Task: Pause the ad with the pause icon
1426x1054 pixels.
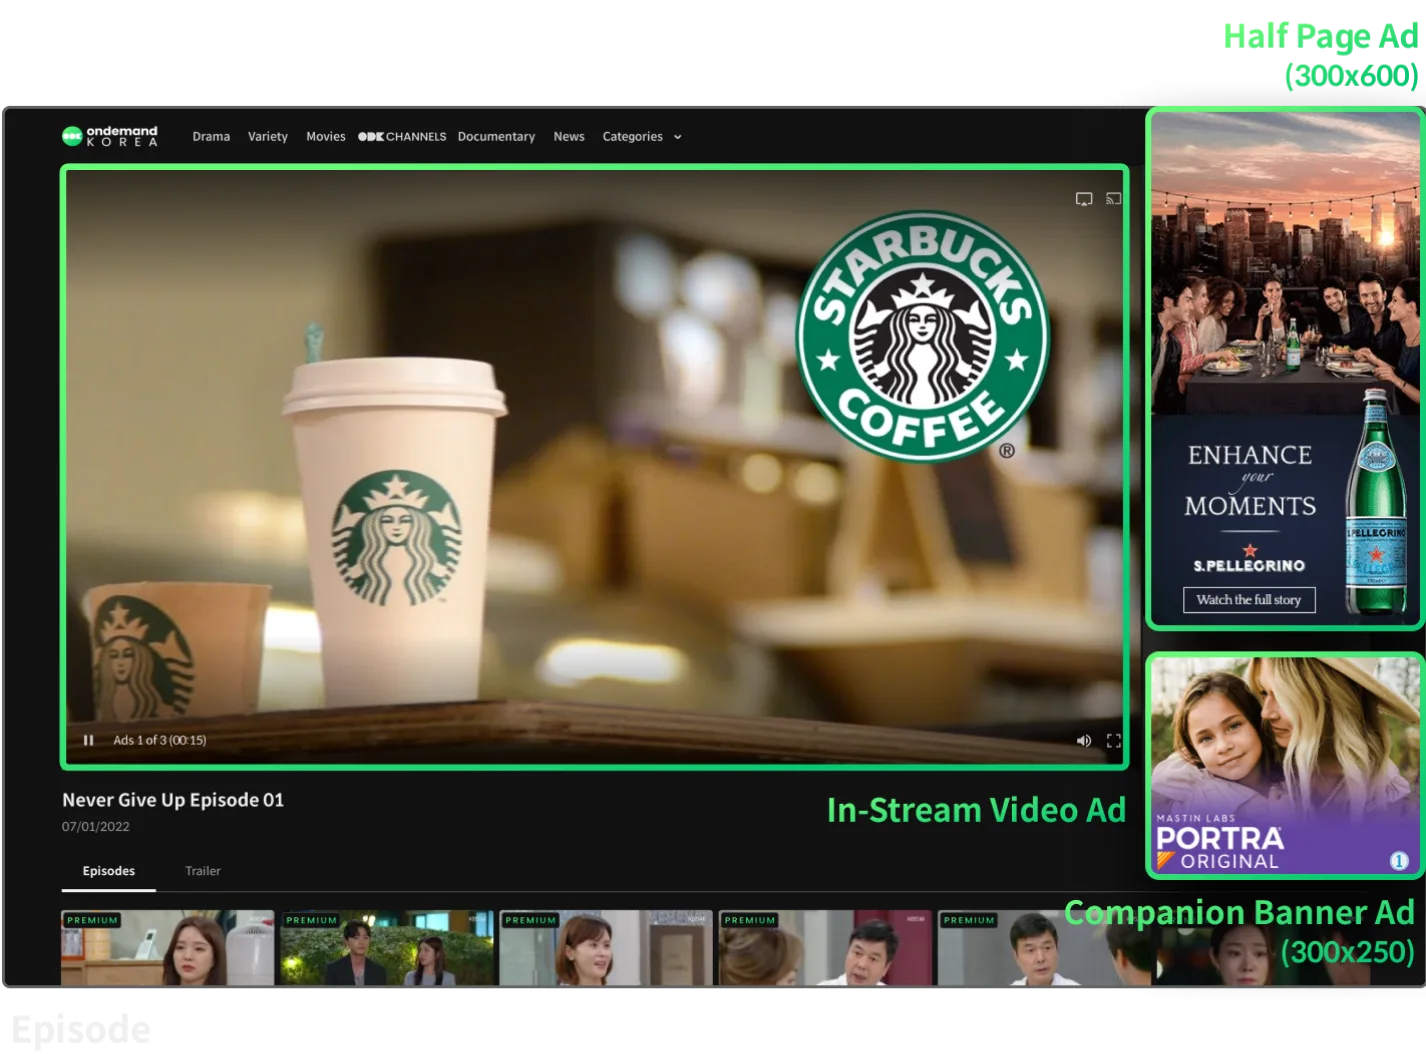Action: 88,740
